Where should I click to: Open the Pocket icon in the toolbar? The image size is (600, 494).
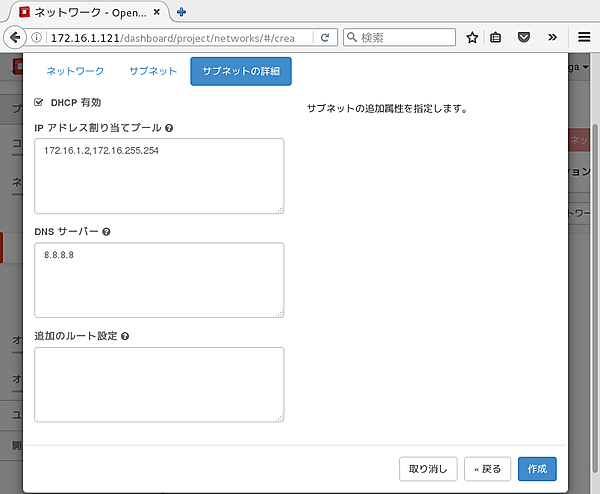click(524, 37)
